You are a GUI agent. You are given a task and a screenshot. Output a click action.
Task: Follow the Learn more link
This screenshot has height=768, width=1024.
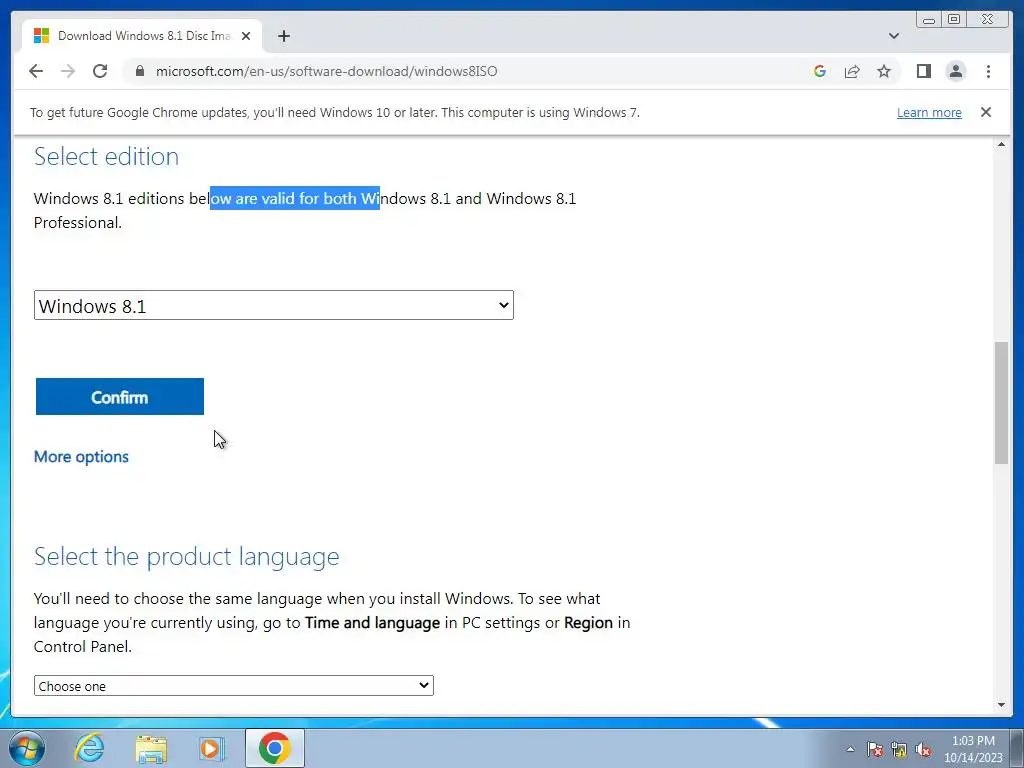click(929, 112)
